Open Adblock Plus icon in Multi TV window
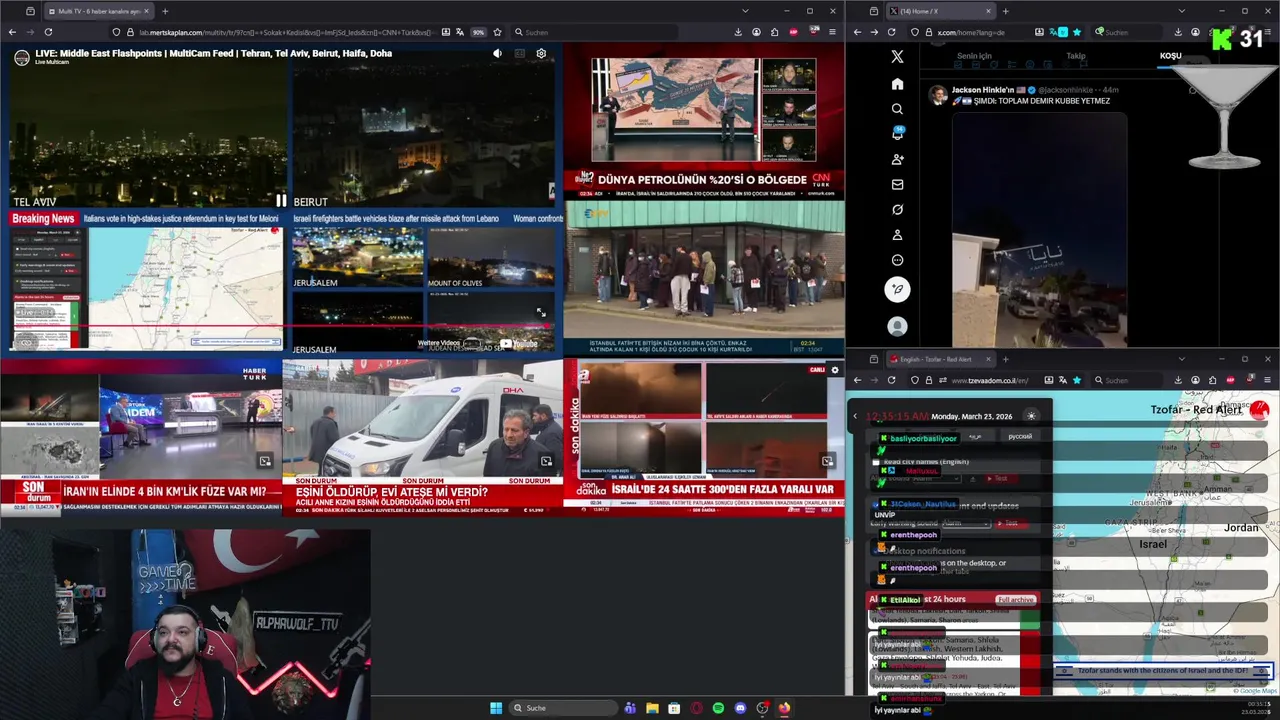 794,32
